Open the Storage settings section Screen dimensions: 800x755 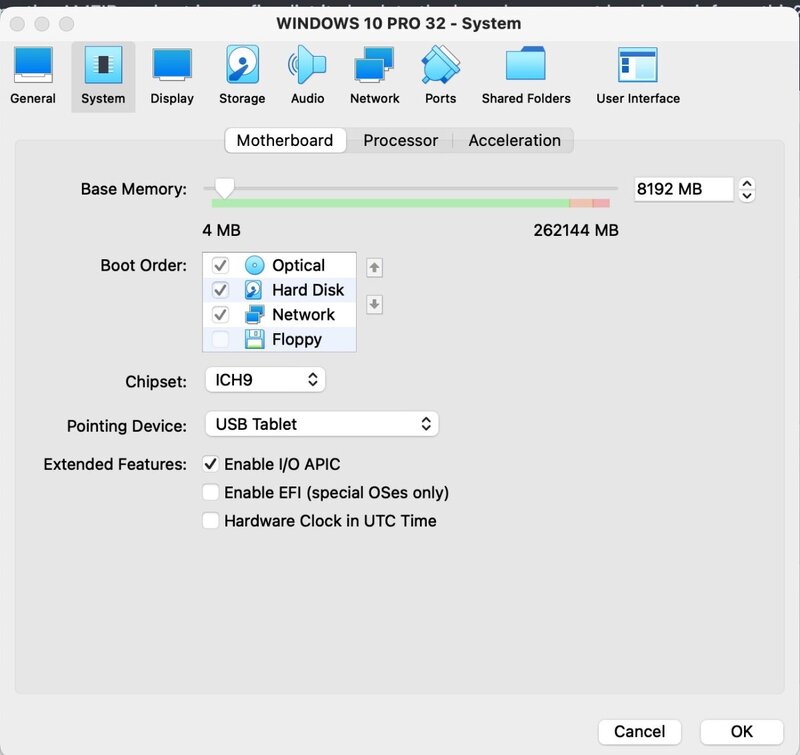point(242,76)
